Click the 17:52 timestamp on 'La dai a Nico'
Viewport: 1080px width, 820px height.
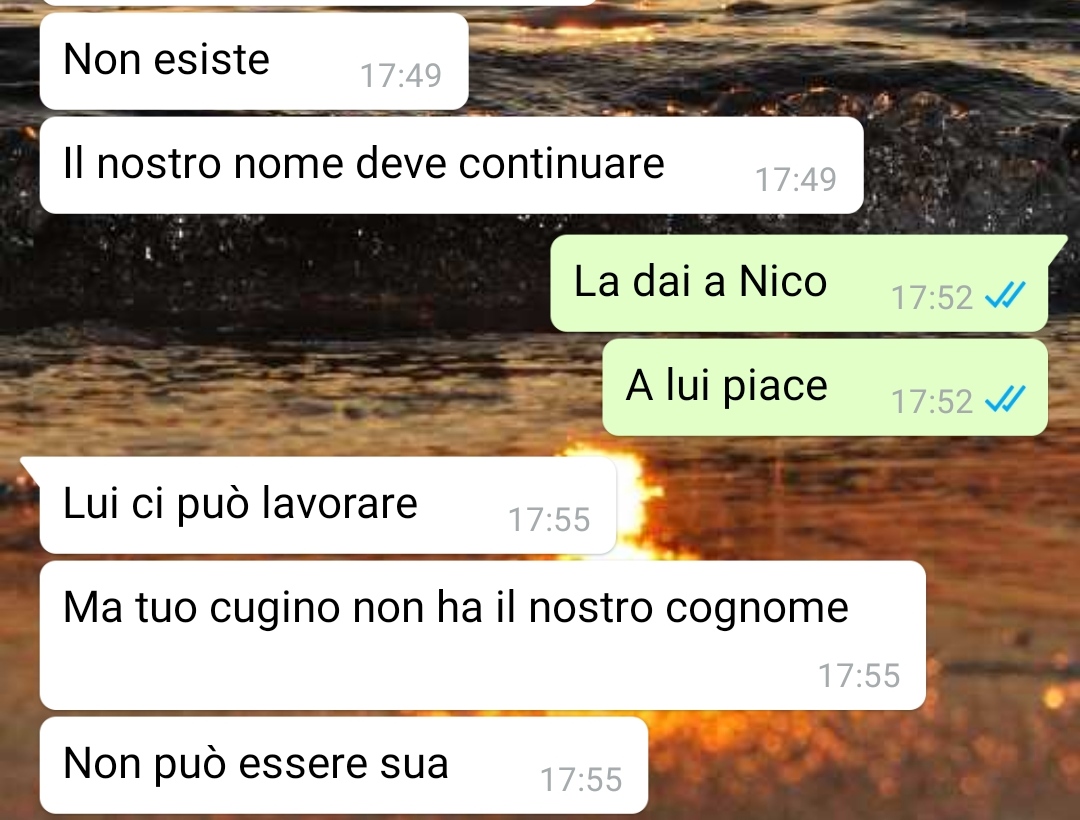click(x=932, y=298)
